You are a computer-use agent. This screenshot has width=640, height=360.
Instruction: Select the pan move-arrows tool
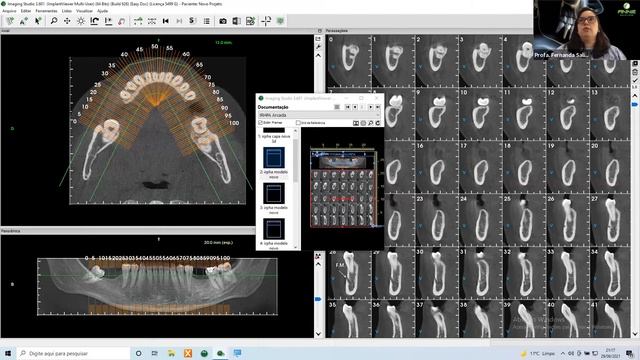click(67, 21)
